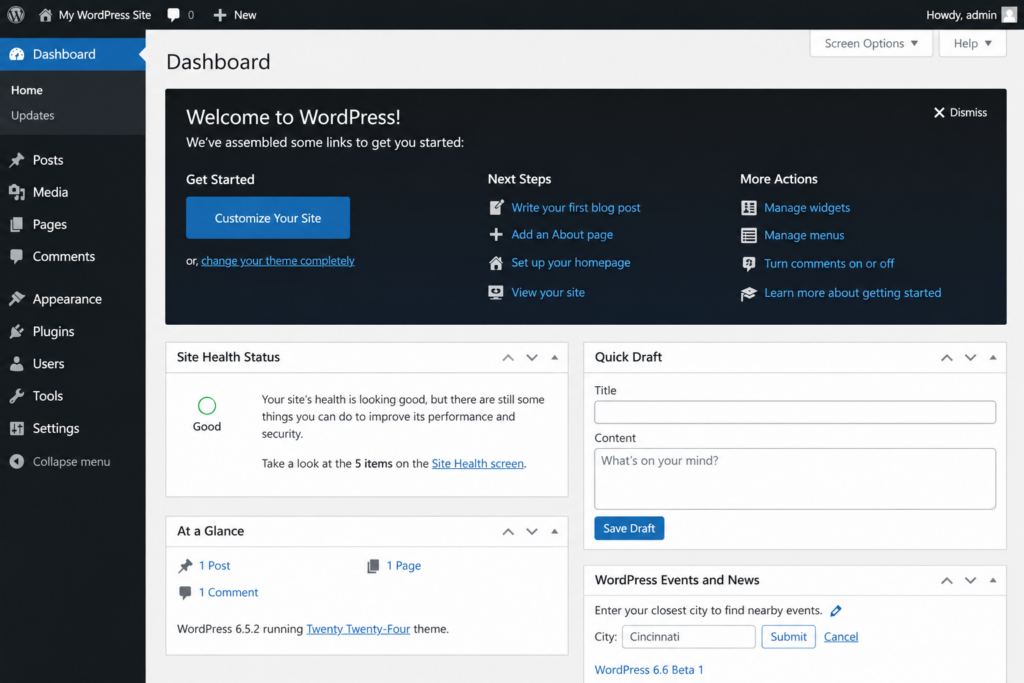Image resolution: width=1024 pixels, height=683 pixels.
Task: Collapse the WordPress Events and News widget
Action: (993, 580)
